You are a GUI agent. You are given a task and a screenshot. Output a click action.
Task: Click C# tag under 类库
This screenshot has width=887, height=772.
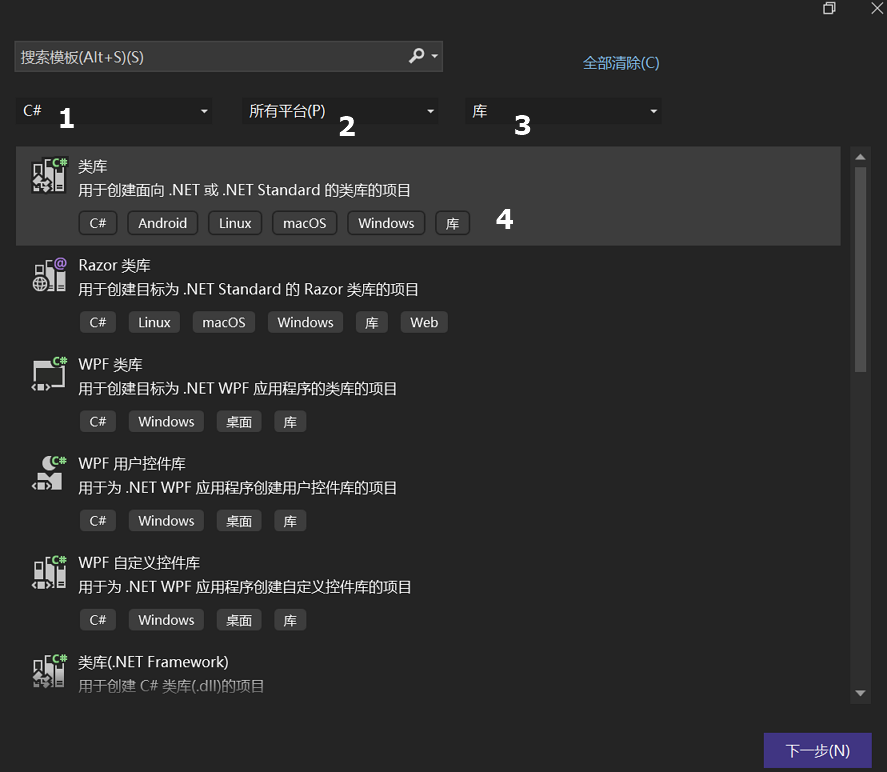click(98, 223)
